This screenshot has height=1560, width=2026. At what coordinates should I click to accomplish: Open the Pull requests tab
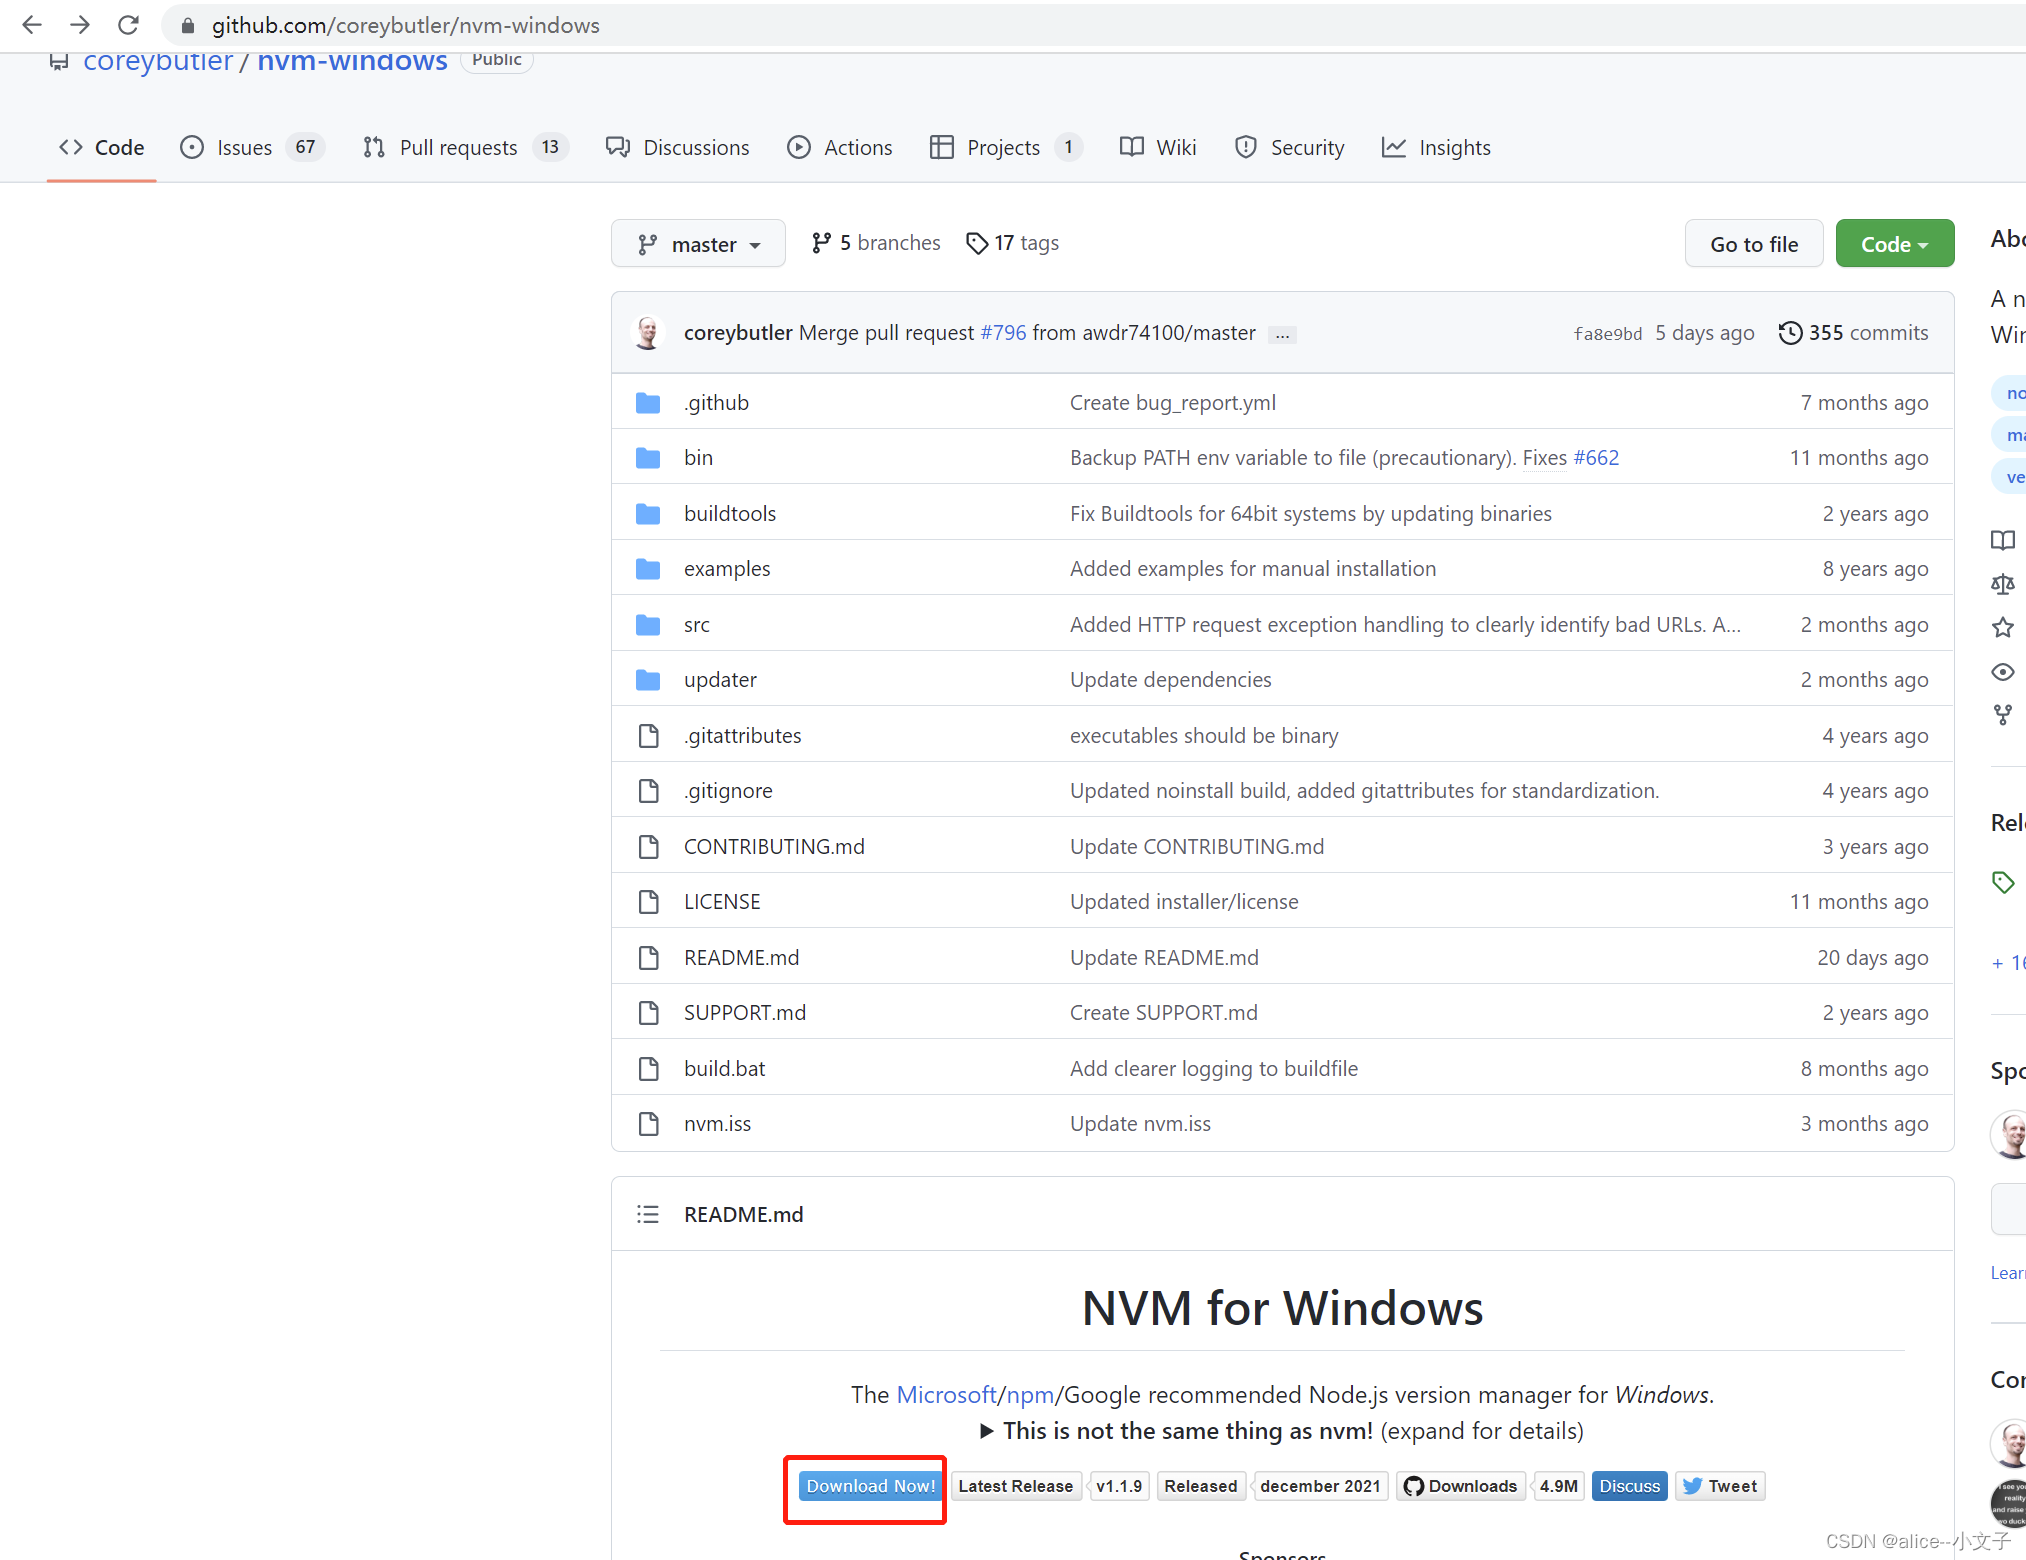(458, 148)
